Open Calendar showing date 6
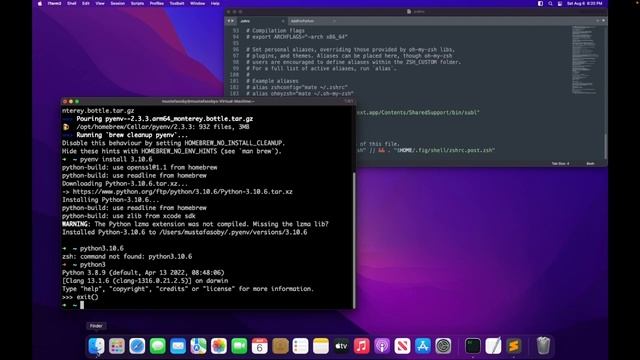 pyautogui.click(x=260, y=346)
